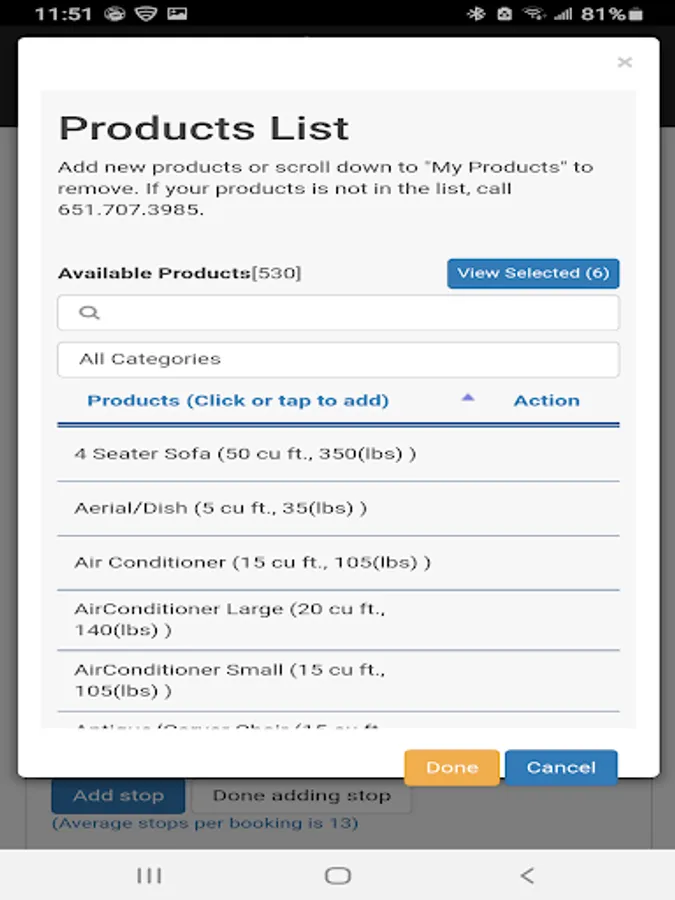Add Aerial/Dish to products
Viewport: 675px width, 900px height.
(220, 508)
